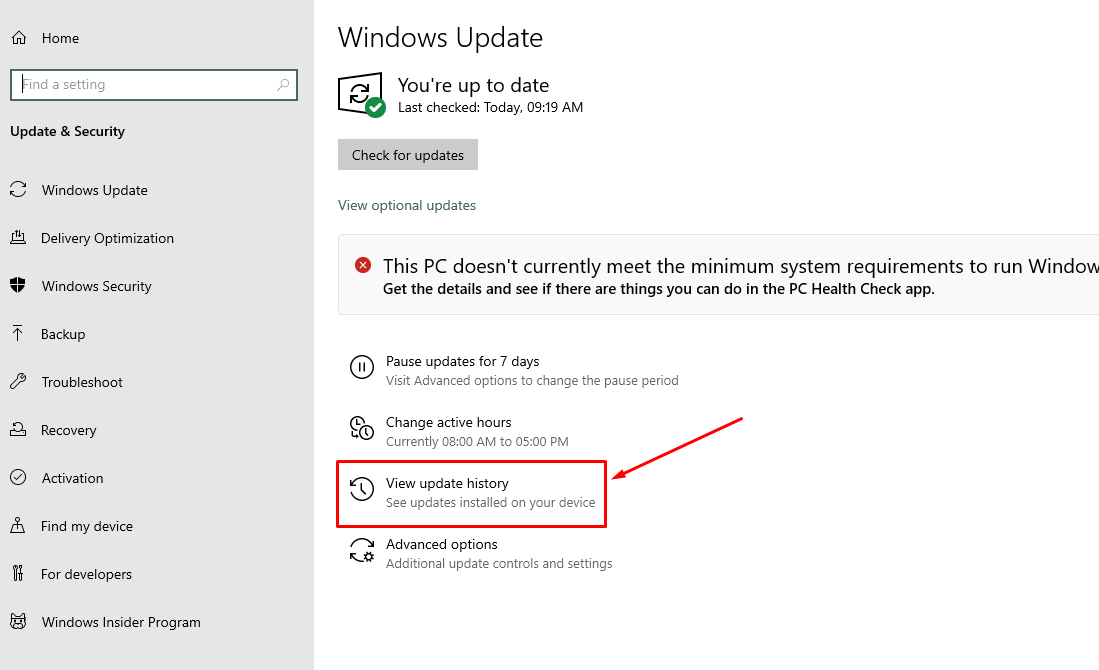Go to Recovery settings

coord(69,430)
